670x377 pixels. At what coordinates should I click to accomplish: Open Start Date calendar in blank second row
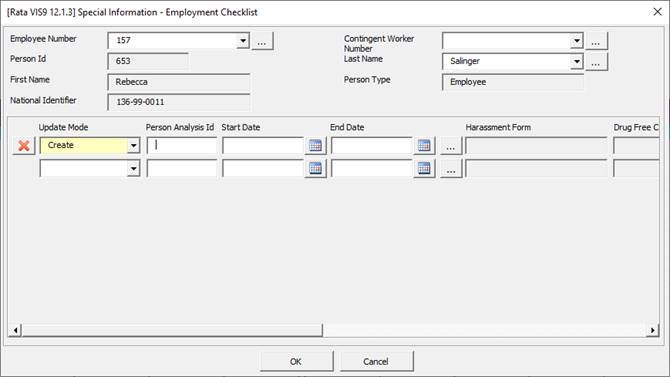coord(315,168)
